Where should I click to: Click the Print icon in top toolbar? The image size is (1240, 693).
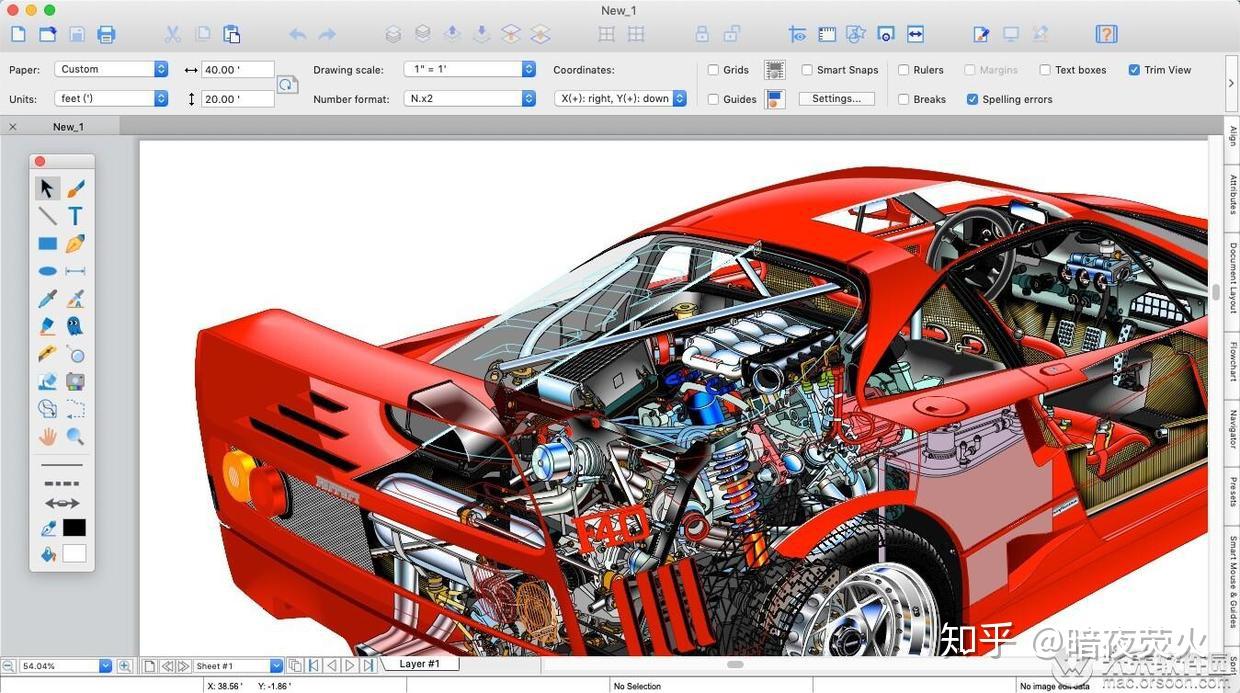coord(106,34)
